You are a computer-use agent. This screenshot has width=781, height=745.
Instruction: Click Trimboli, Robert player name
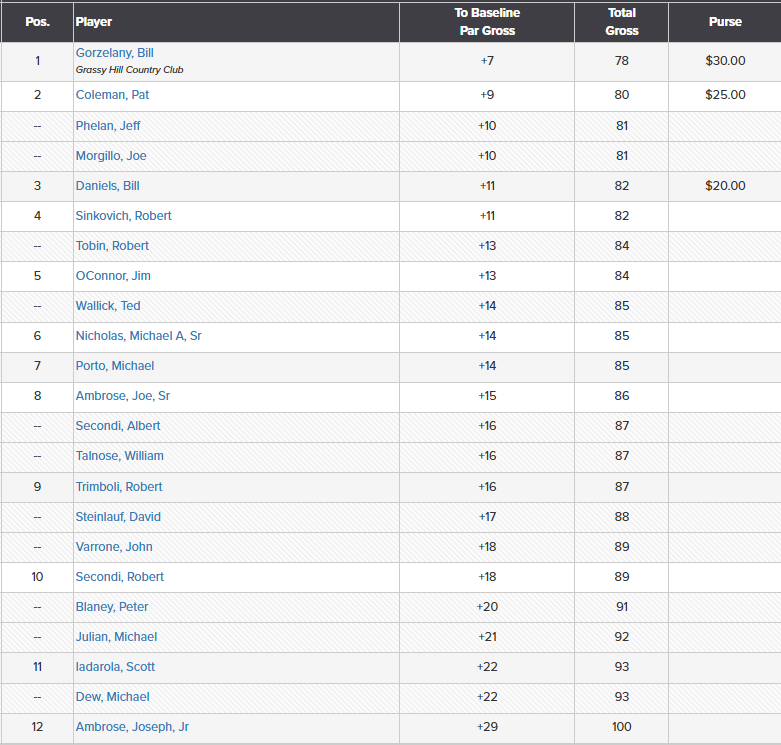(119, 487)
